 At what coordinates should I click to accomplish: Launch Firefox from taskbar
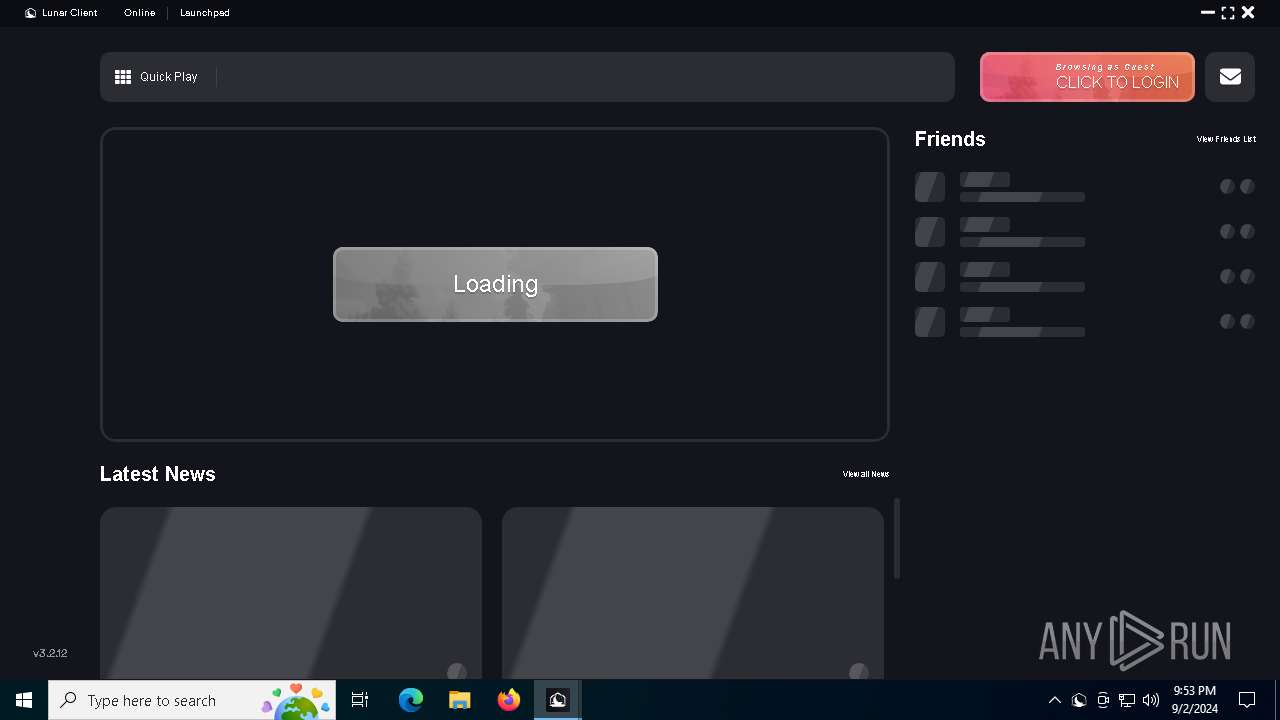pyautogui.click(x=509, y=700)
